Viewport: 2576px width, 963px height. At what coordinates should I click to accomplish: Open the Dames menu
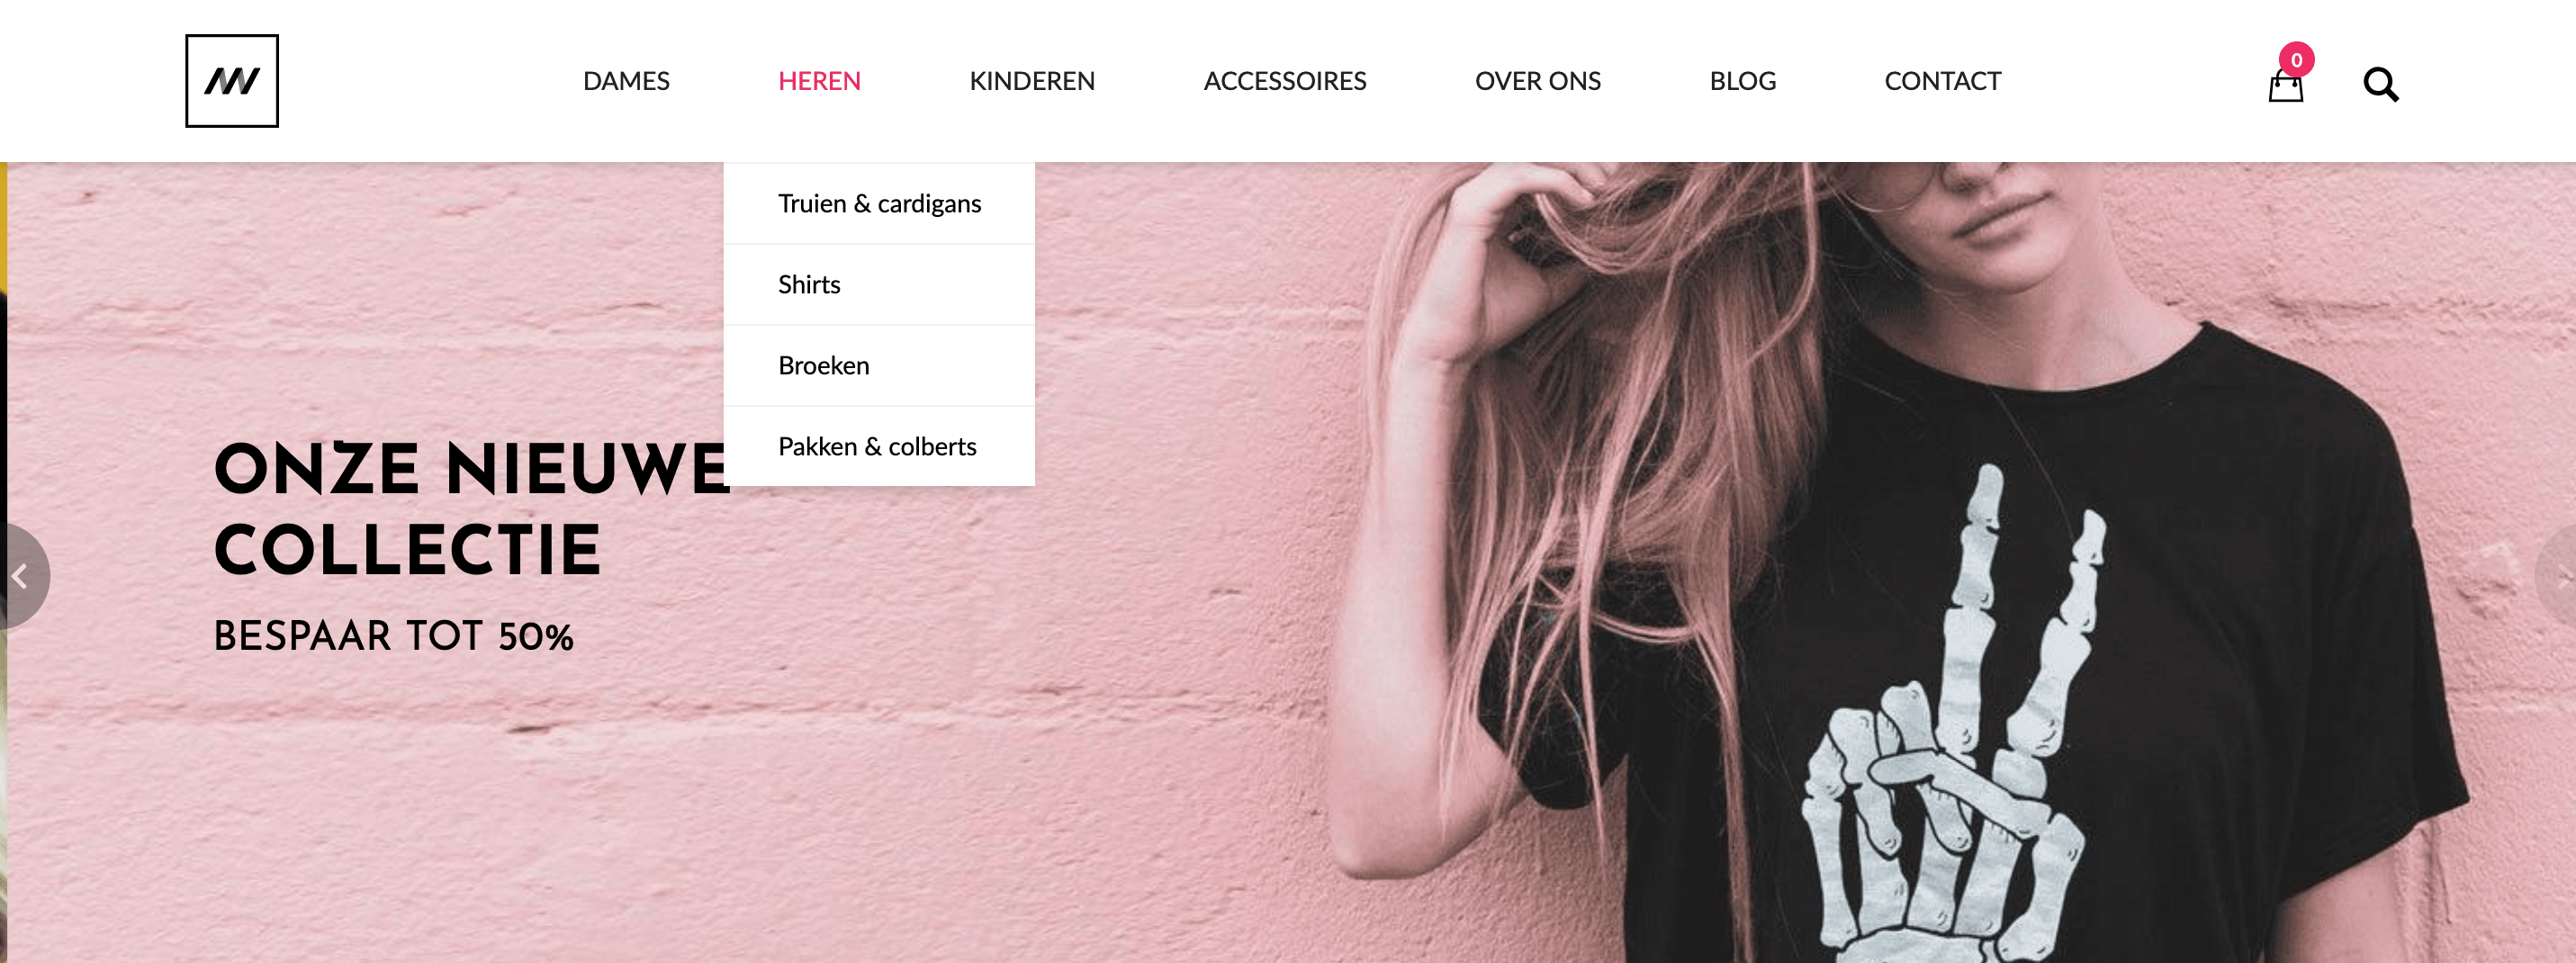[626, 81]
